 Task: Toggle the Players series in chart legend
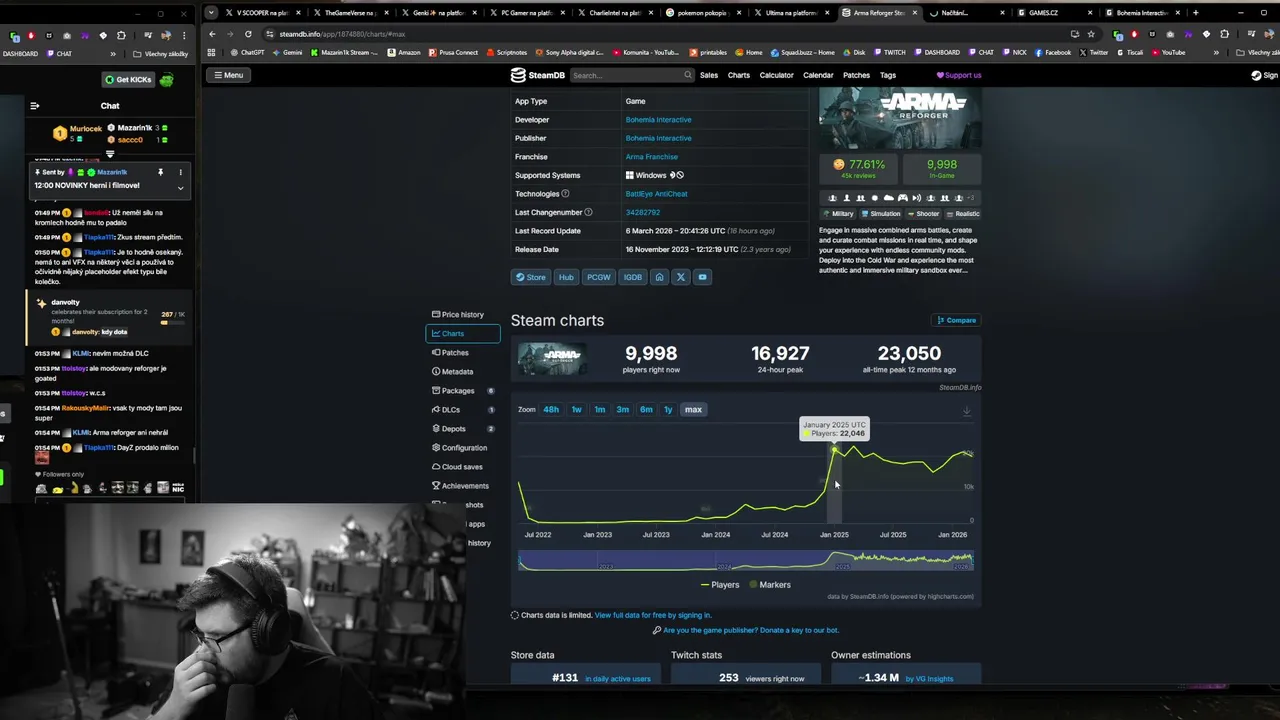720,585
